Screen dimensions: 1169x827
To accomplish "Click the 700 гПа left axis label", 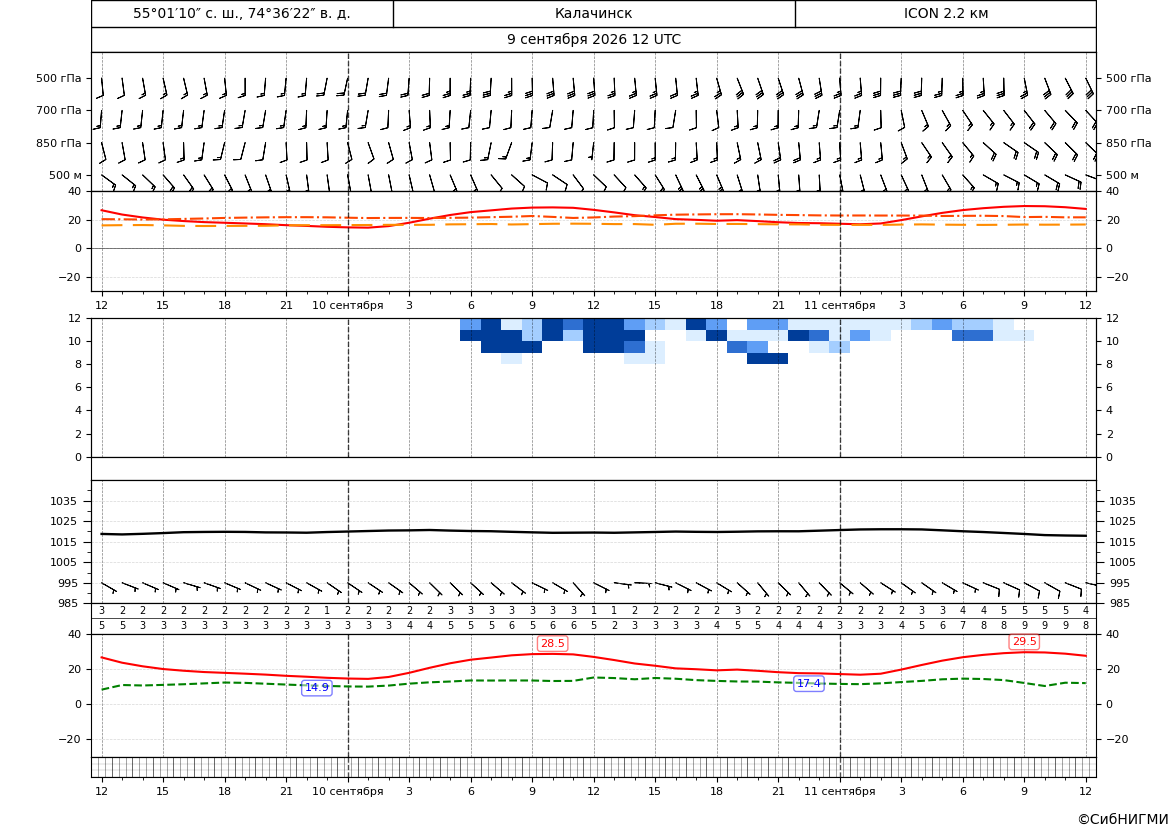I will [59, 110].
